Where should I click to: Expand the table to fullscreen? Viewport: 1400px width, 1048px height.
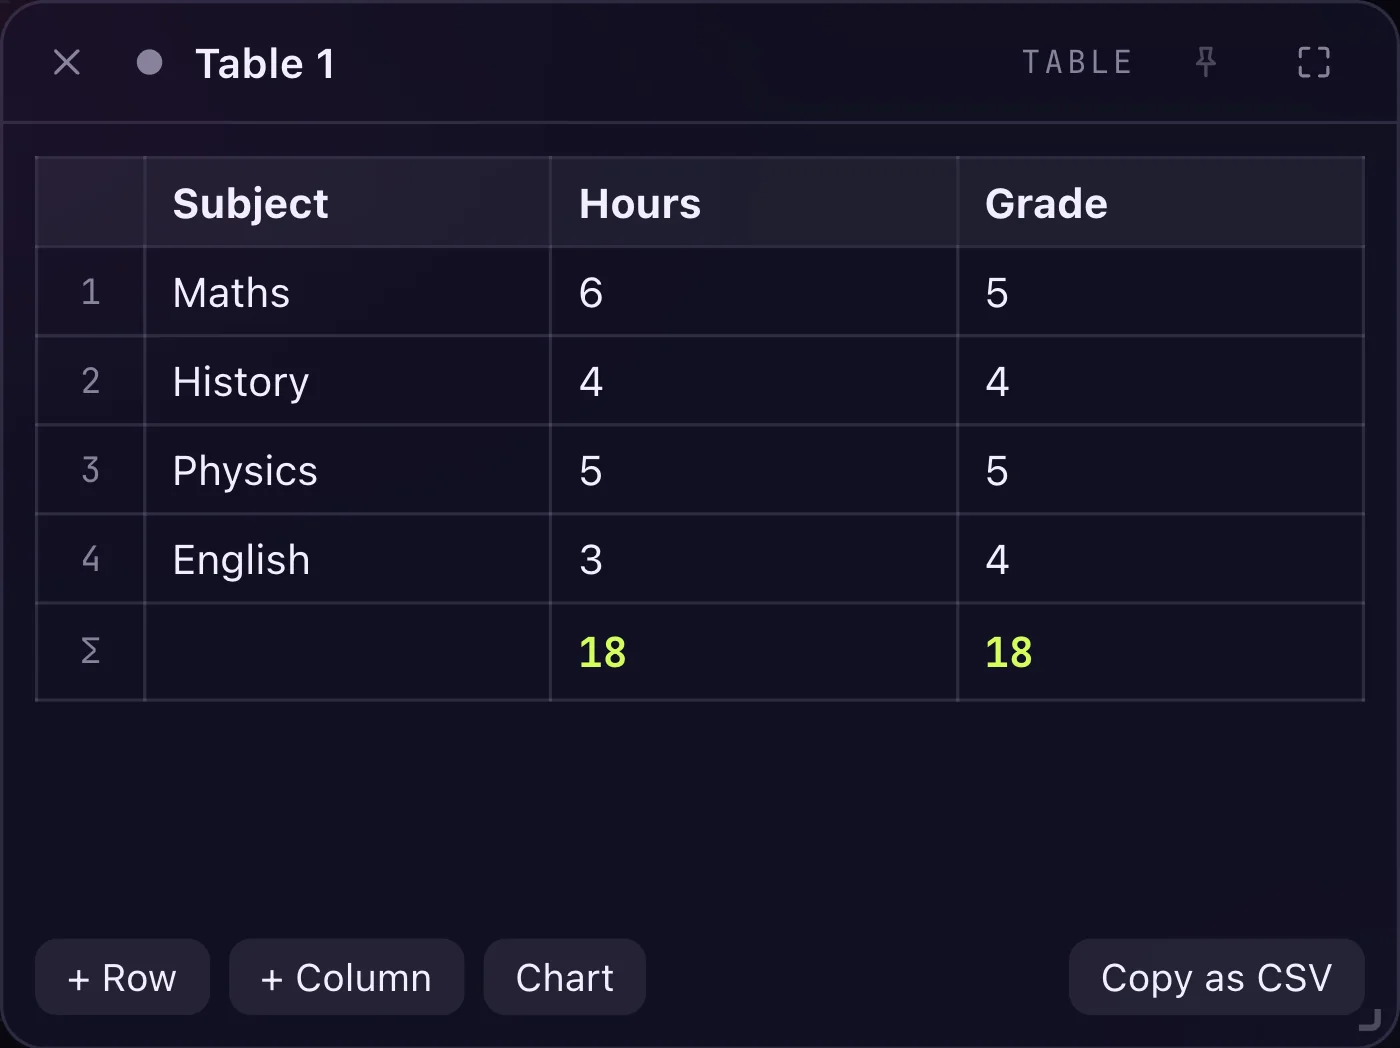(x=1314, y=63)
